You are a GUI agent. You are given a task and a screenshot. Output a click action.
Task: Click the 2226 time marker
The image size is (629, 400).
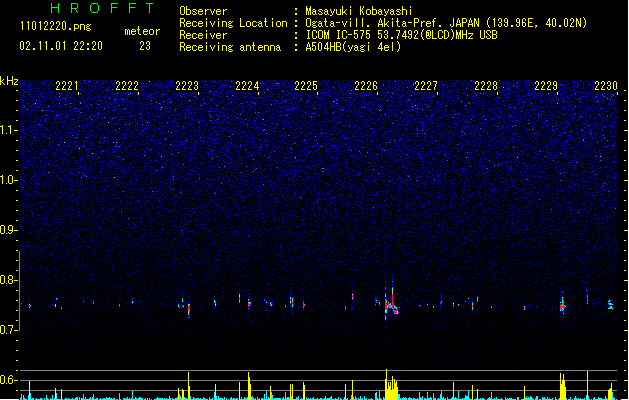[366, 86]
